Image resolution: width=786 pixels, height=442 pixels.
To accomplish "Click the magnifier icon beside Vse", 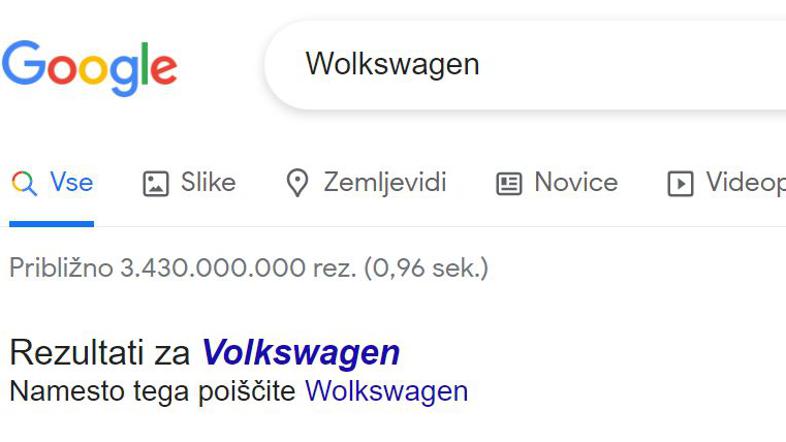I will coord(24,183).
